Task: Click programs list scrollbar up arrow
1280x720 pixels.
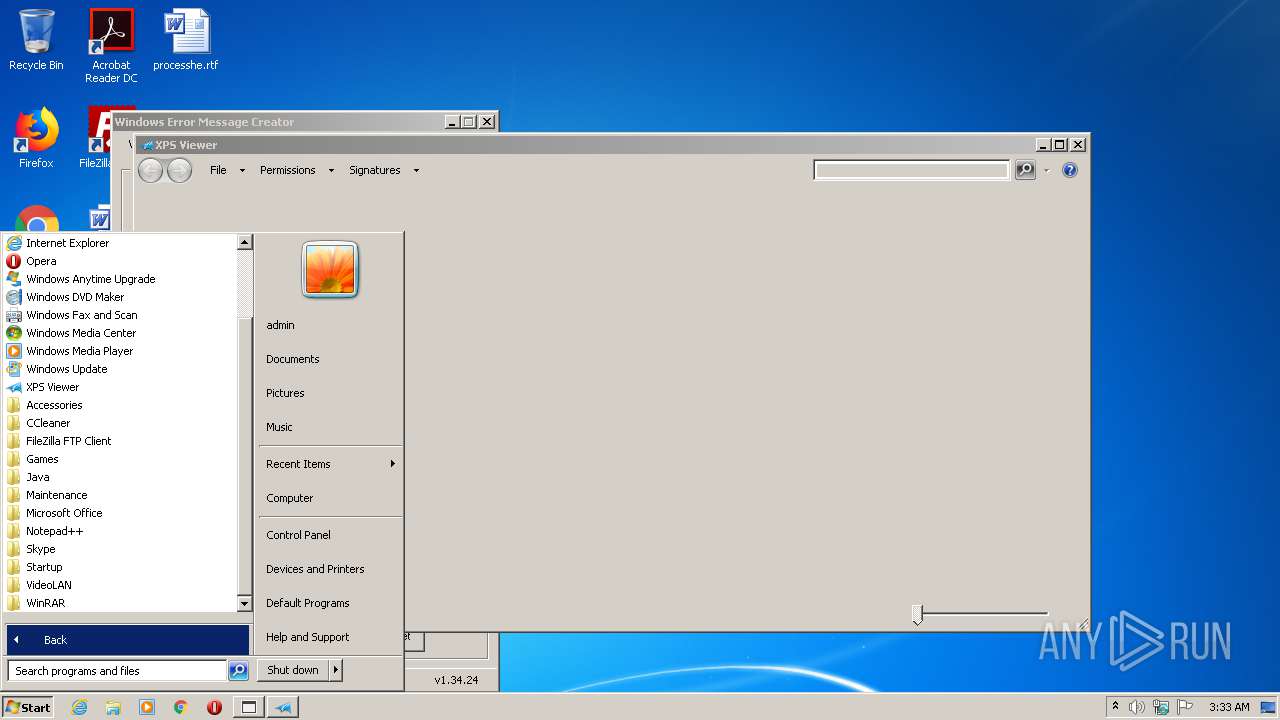Action: coord(244,242)
